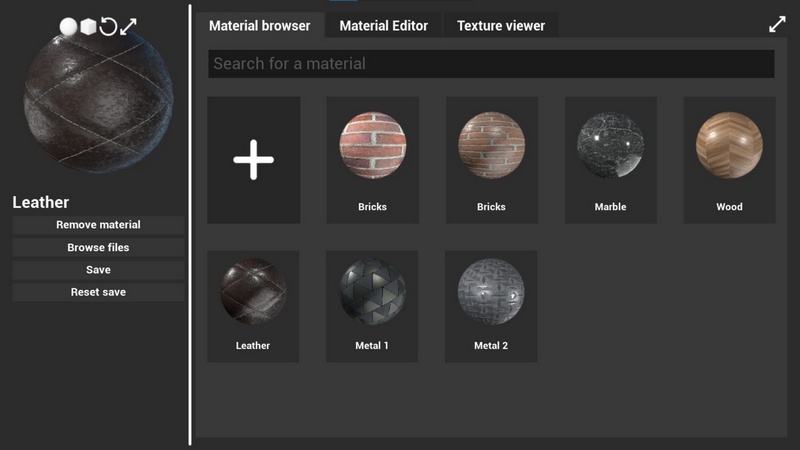Switch preview shape to cube
This screenshot has width=800, height=450.
tap(88, 27)
